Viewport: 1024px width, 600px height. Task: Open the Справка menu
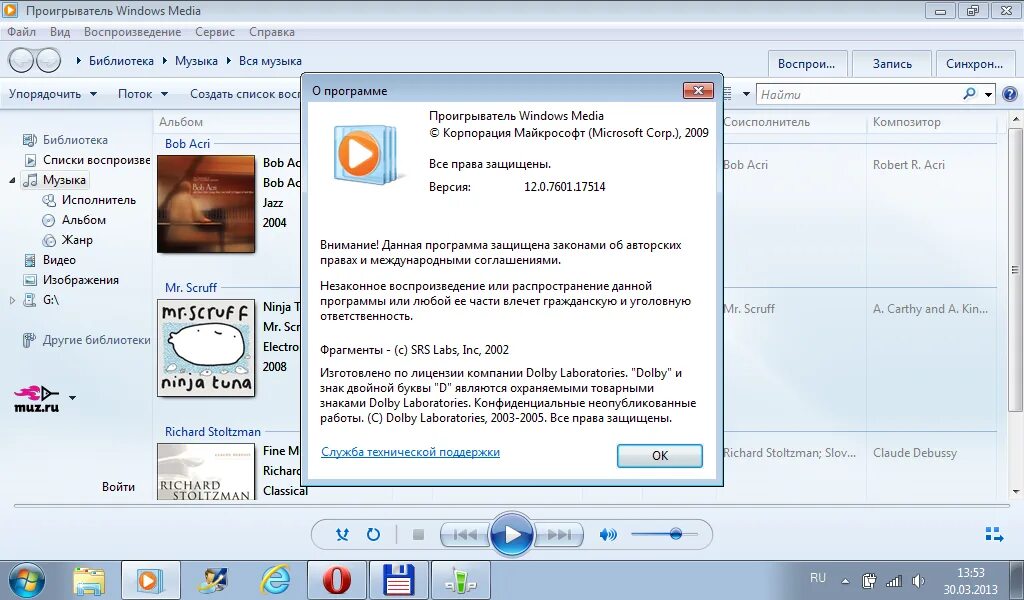pyautogui.click(x=272, y=32)
